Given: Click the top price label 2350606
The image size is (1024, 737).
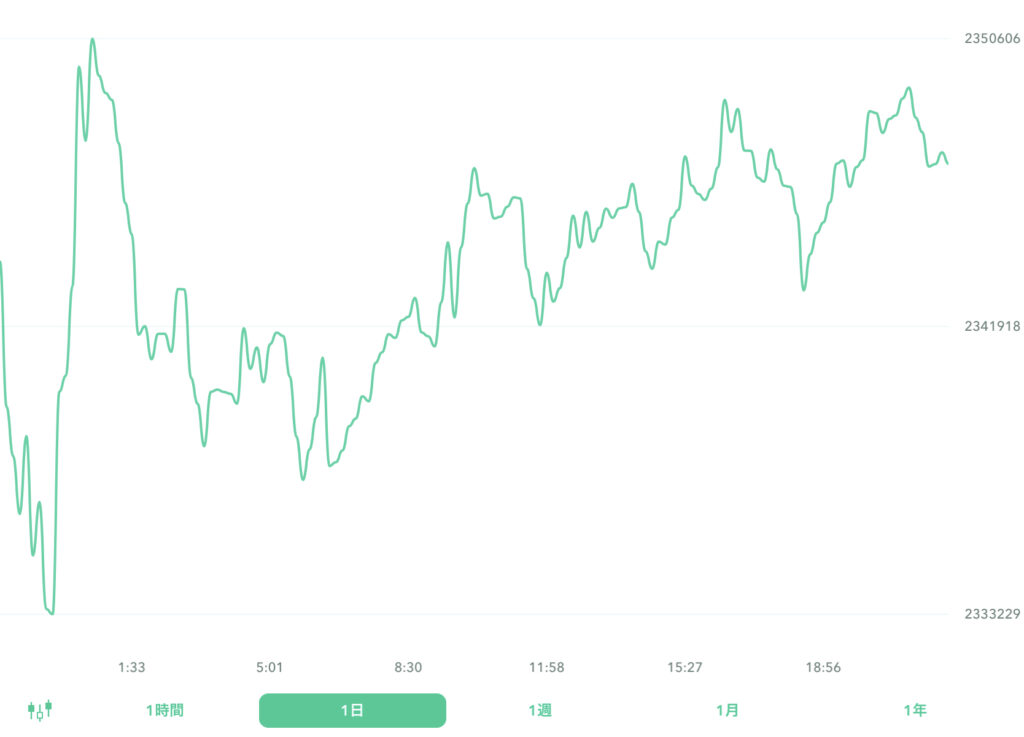Looking at the screenshot, I should [x=992, y=39].
